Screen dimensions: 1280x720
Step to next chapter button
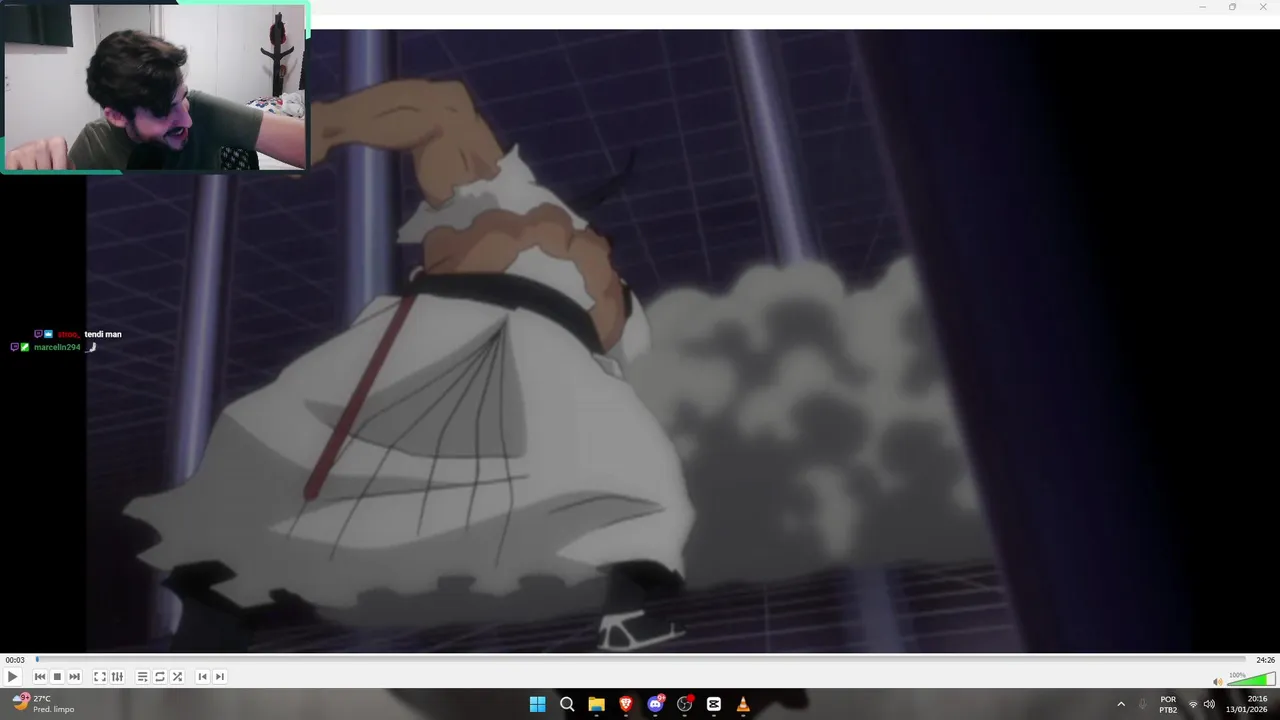[x=220, y=677]
